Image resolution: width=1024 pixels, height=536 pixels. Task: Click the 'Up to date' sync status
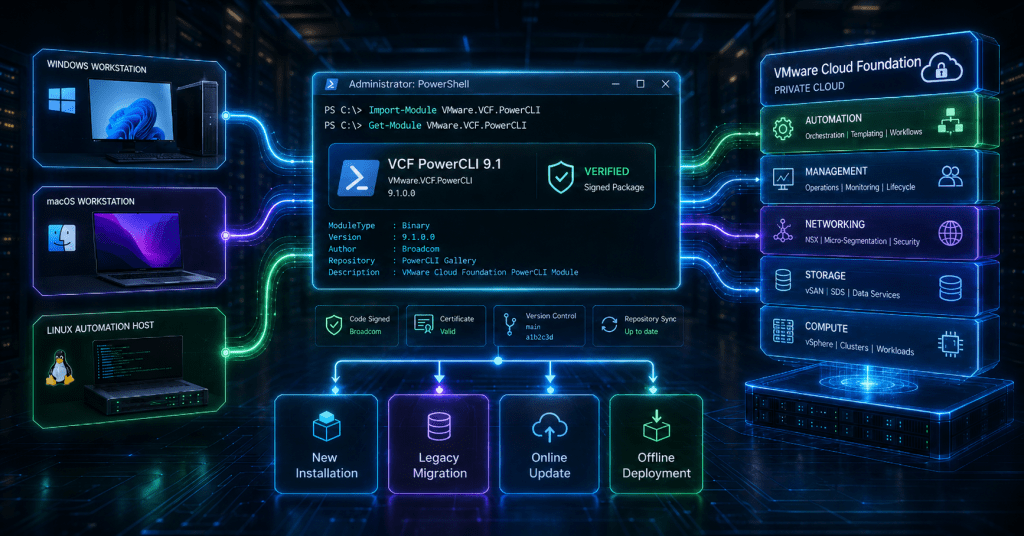[641, 332]
